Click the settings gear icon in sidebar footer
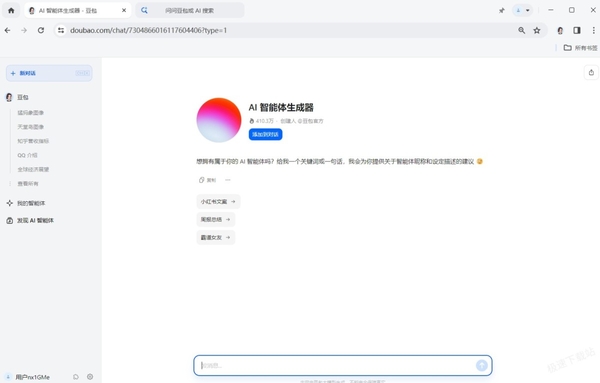600x383 pixels. click(x=90, y=376)
